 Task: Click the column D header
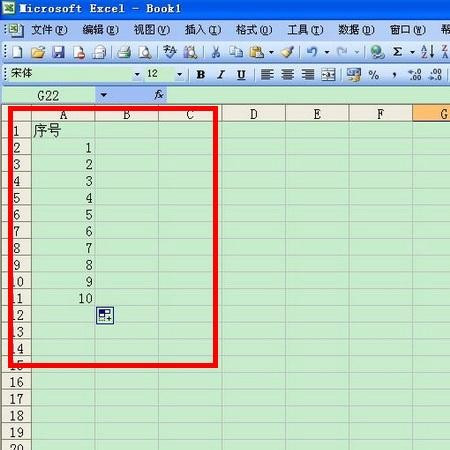[x=254, y=114]
